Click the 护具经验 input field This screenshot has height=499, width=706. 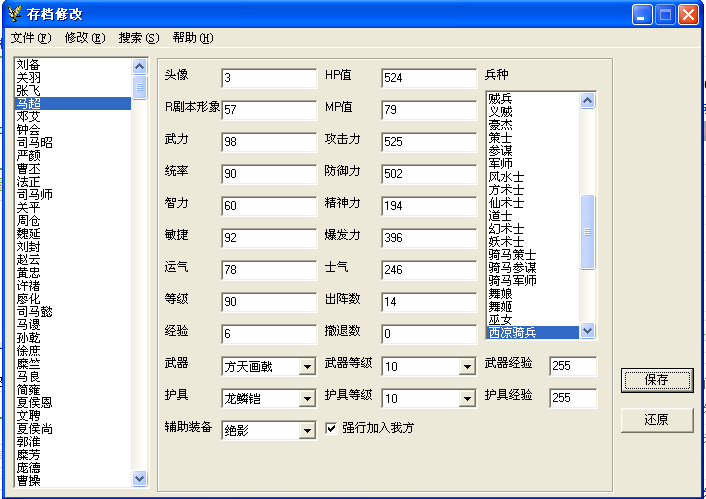pos(573,398)
